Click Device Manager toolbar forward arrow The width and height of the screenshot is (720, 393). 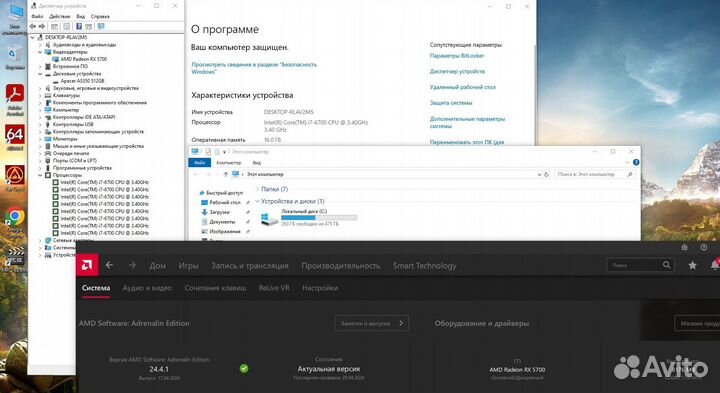tap(41, 27)
